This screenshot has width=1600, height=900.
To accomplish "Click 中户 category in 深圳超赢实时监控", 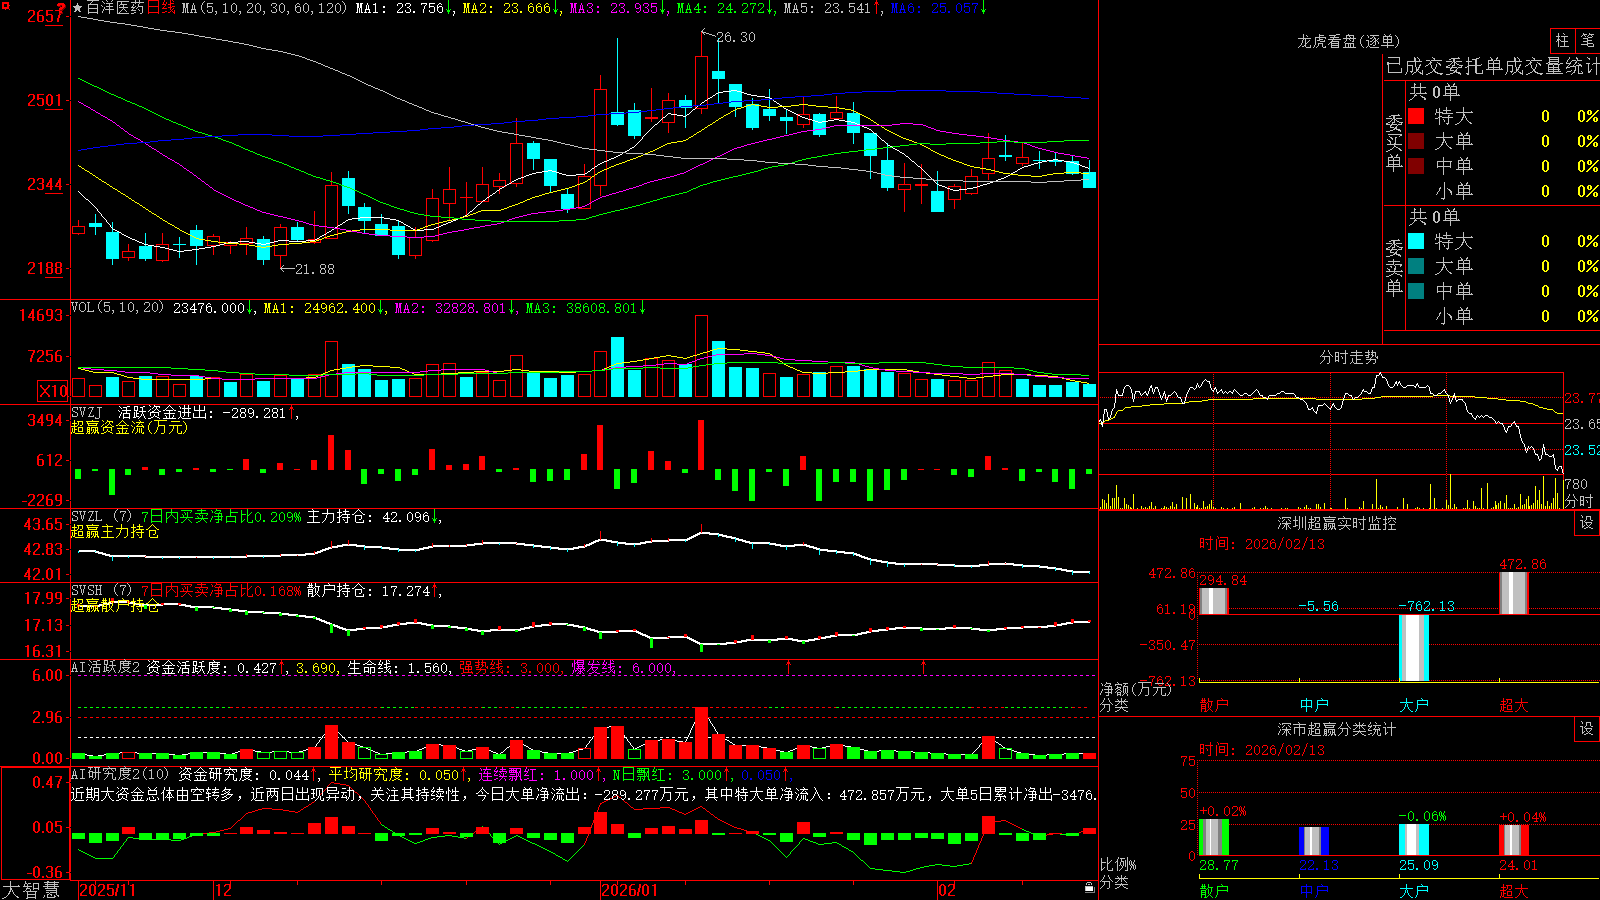I will (x=1314, y=705).
